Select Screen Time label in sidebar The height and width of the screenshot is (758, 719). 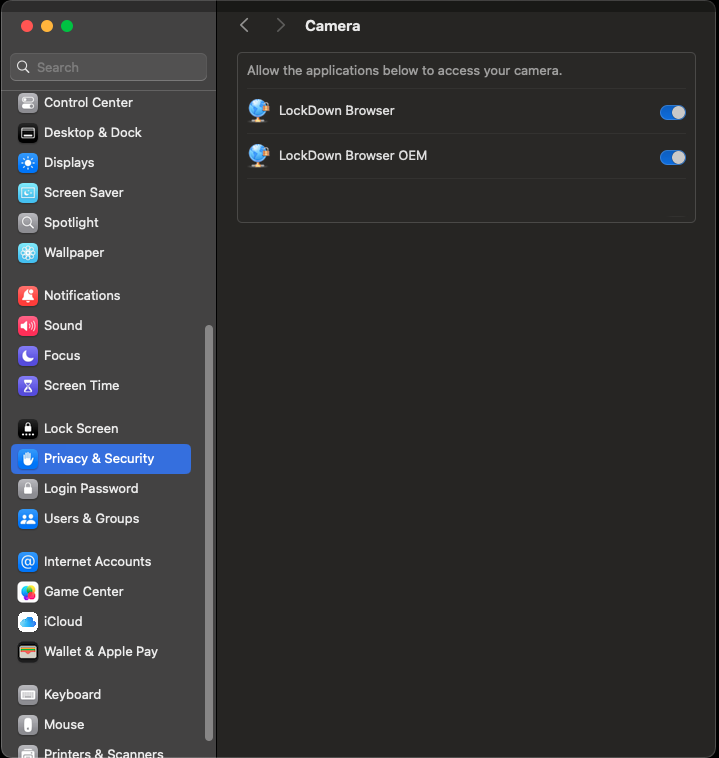point(82,385)
